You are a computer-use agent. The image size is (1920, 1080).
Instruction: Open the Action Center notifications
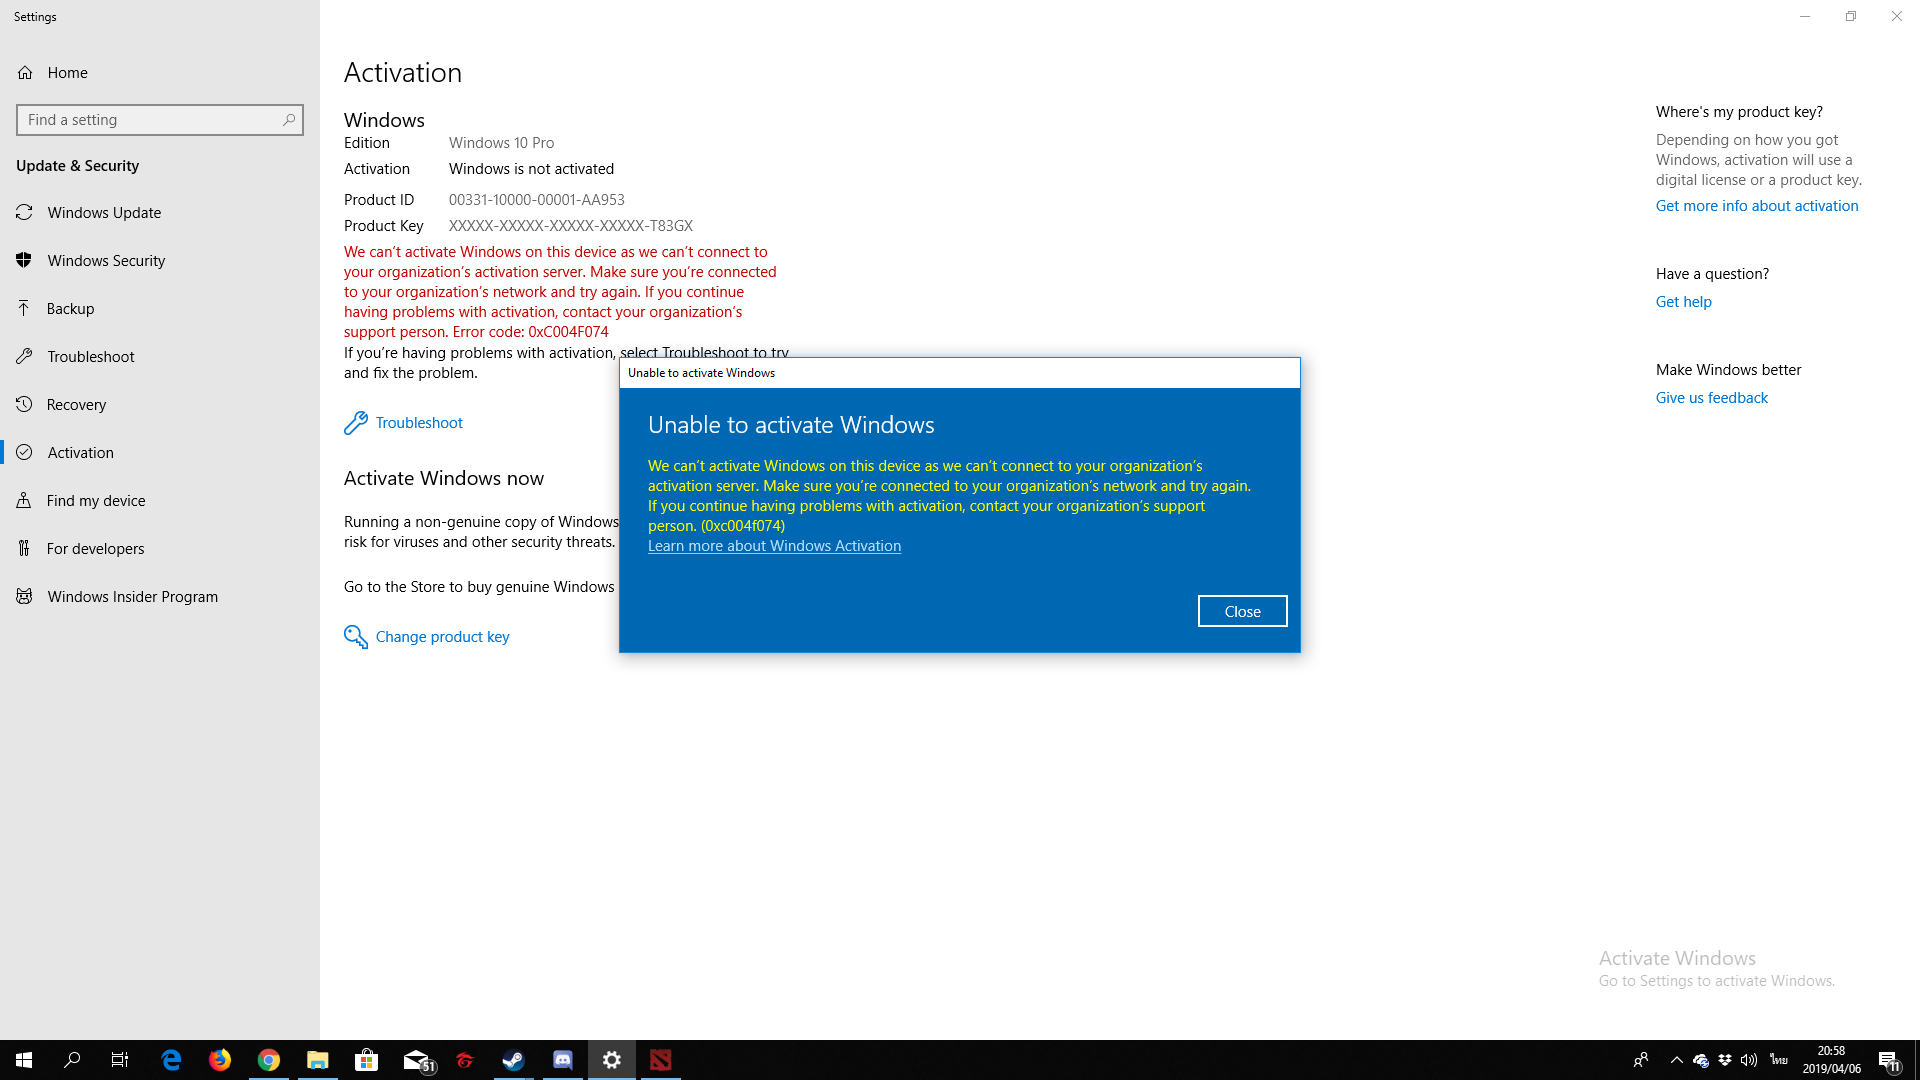click(x=1889, y=1060)
